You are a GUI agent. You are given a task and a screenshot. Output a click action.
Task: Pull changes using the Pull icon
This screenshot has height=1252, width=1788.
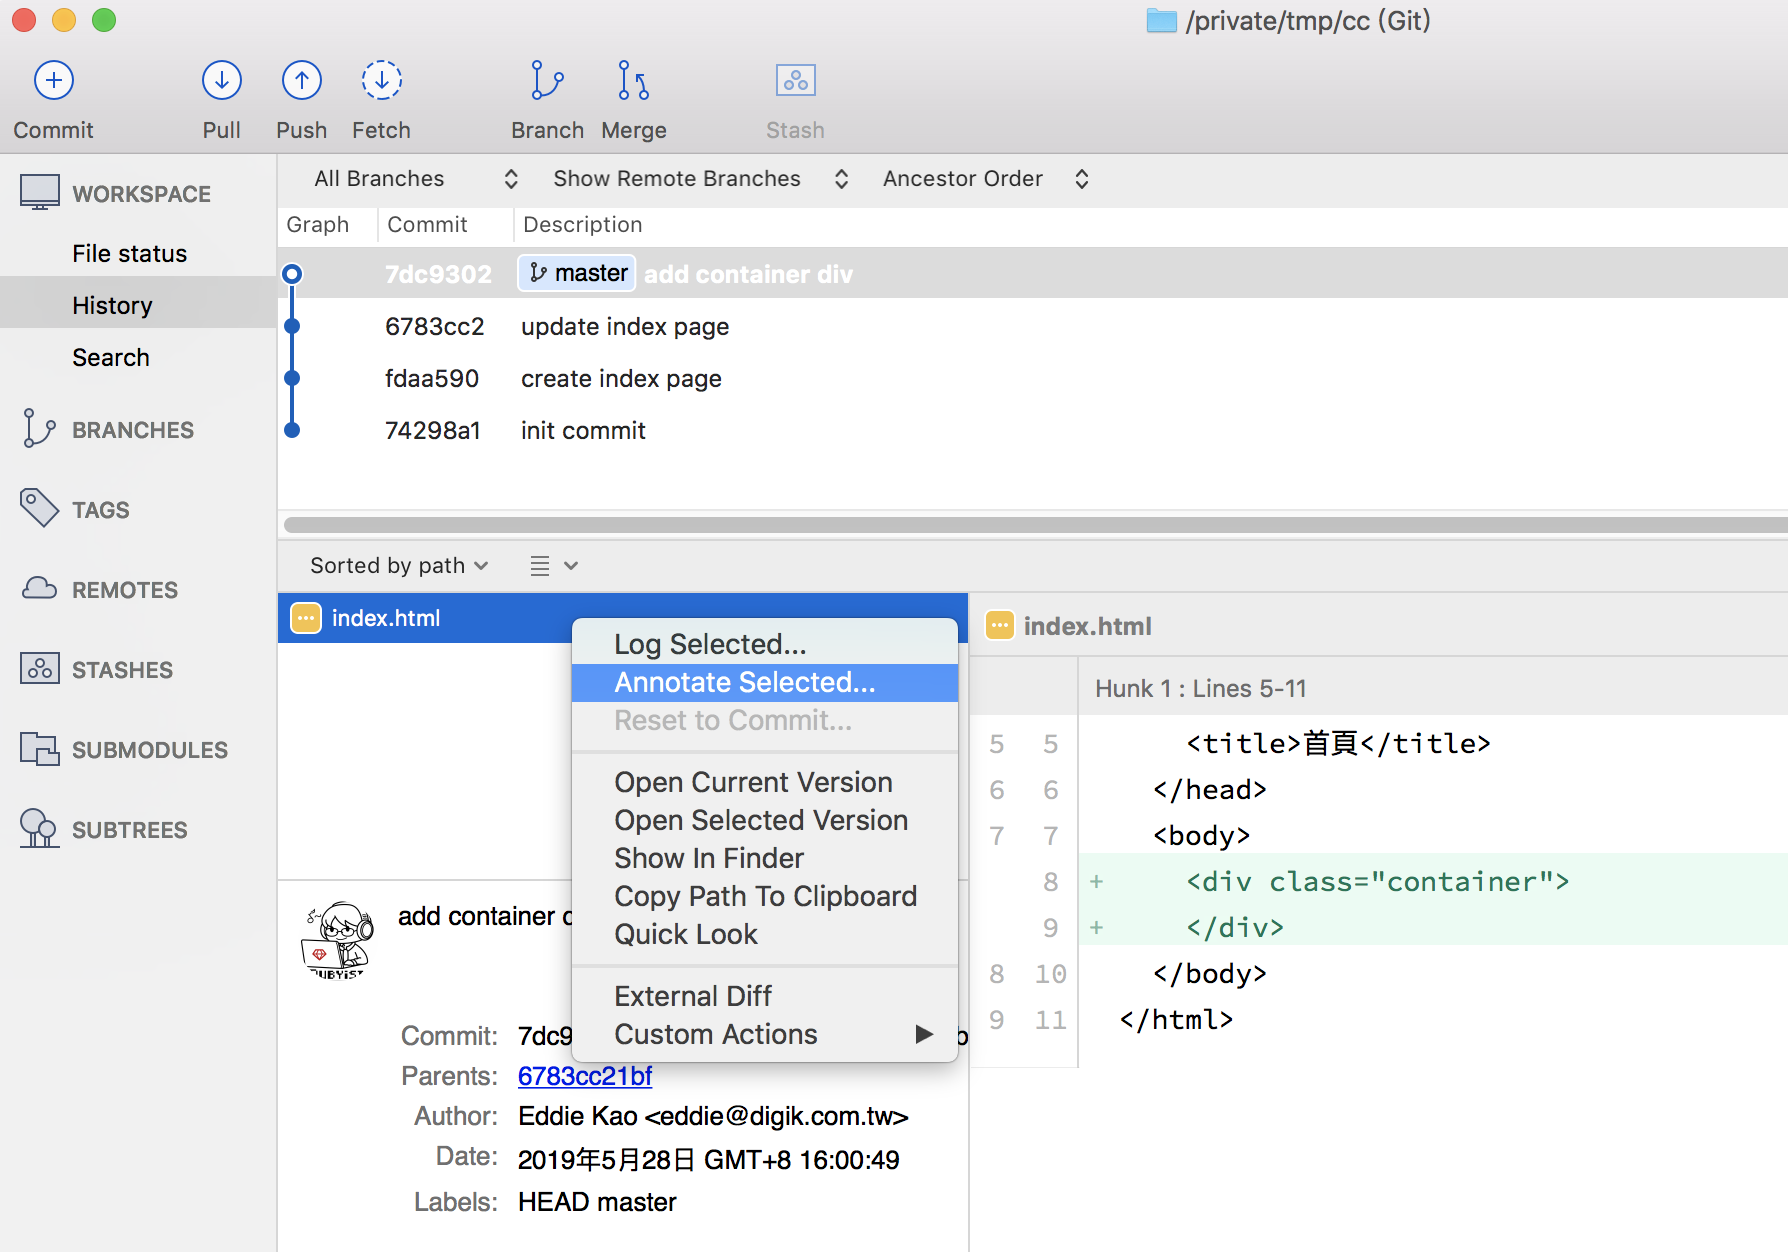(x=221, y=81)
